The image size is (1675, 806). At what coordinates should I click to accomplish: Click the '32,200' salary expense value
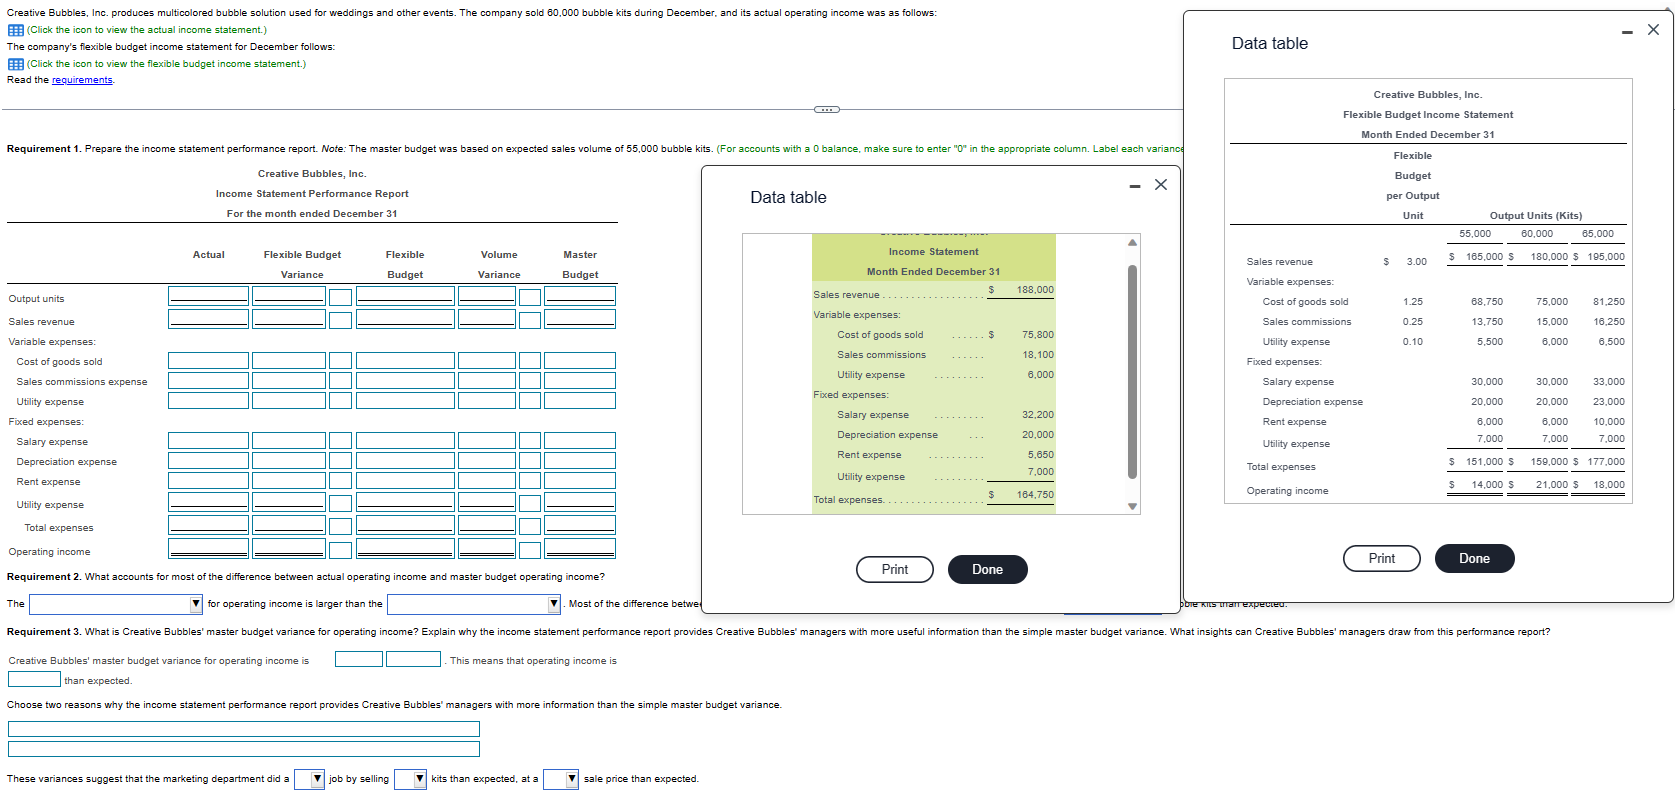1038,415
